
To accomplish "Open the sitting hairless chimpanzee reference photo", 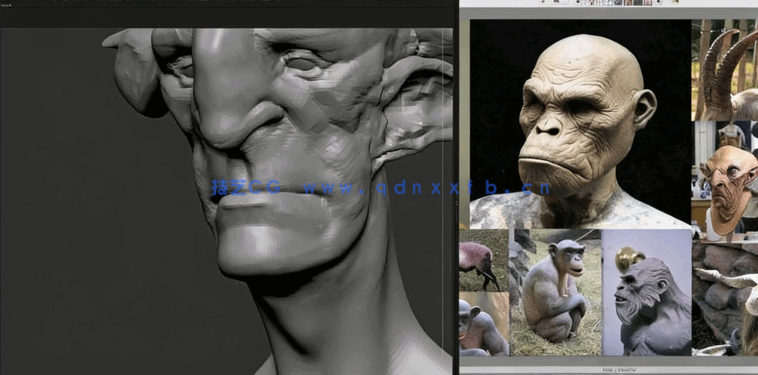I will [x=555, y=293].
